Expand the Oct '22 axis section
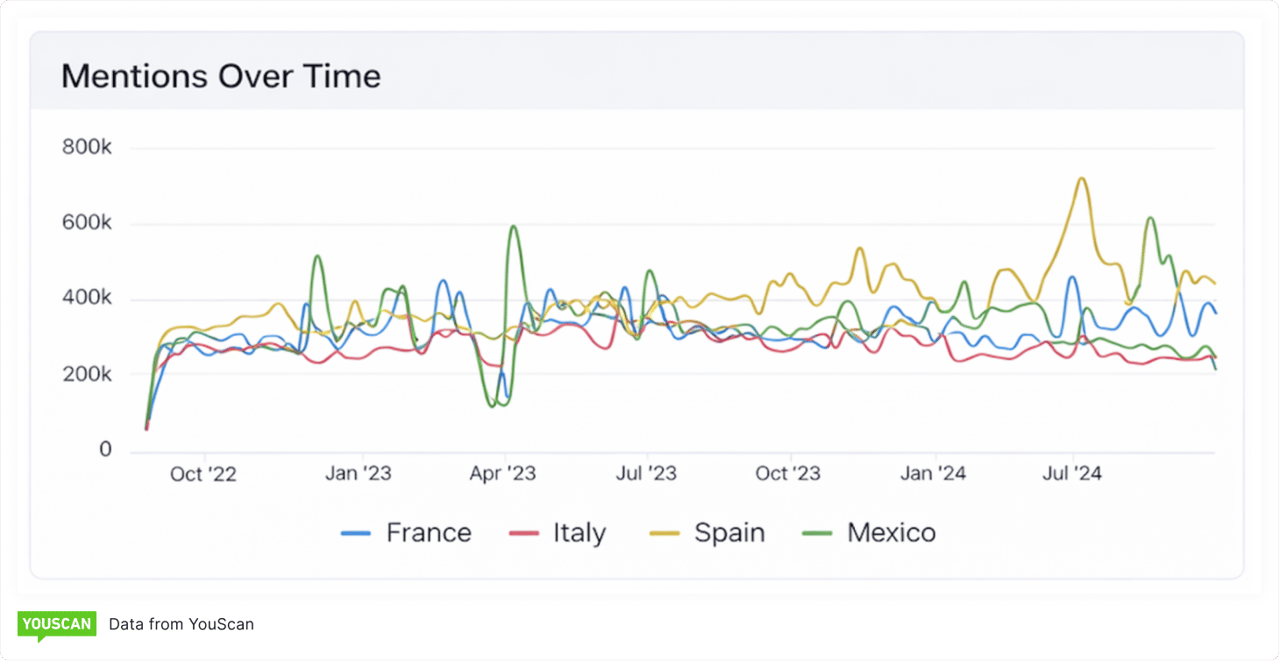 coord(203,473)
